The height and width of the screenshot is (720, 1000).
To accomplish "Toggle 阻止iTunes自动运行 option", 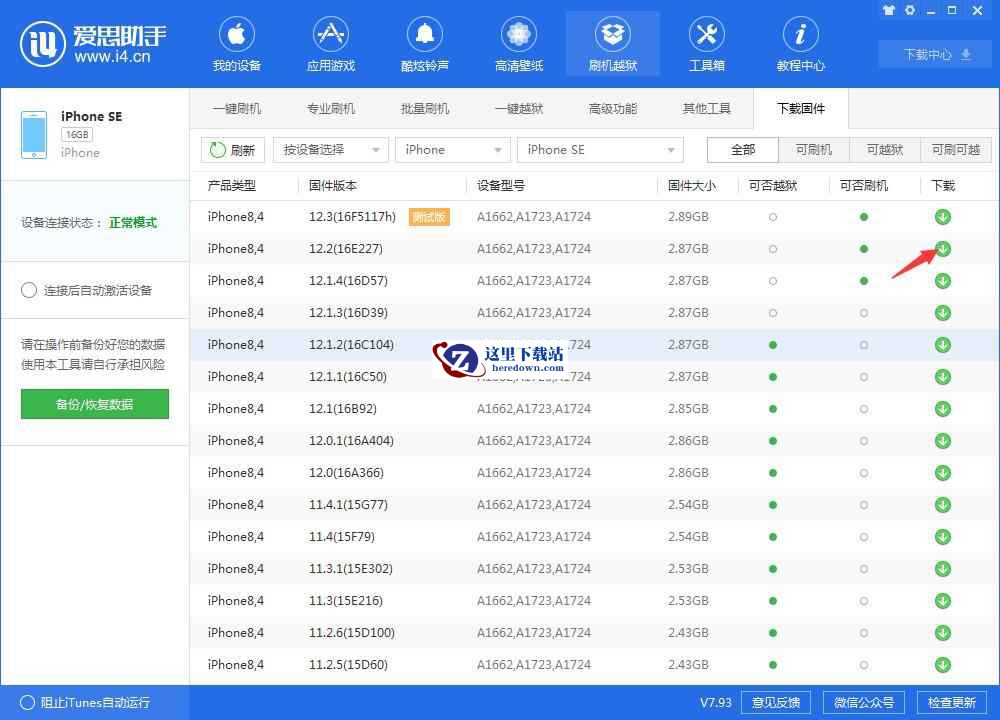I will [x=27, y=702].
